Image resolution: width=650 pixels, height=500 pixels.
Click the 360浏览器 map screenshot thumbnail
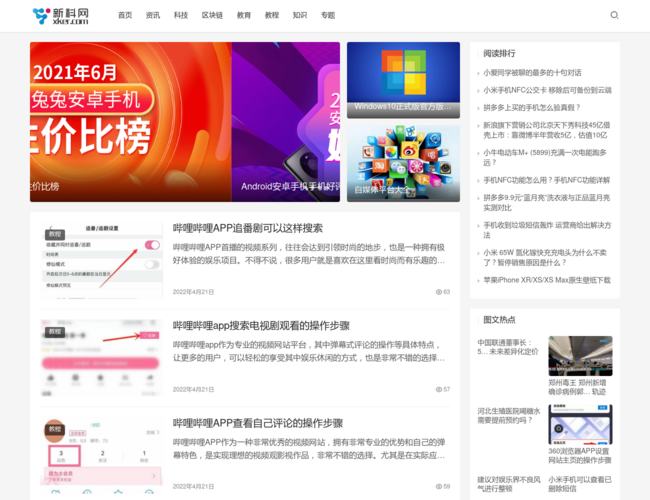tap(580, 425)
